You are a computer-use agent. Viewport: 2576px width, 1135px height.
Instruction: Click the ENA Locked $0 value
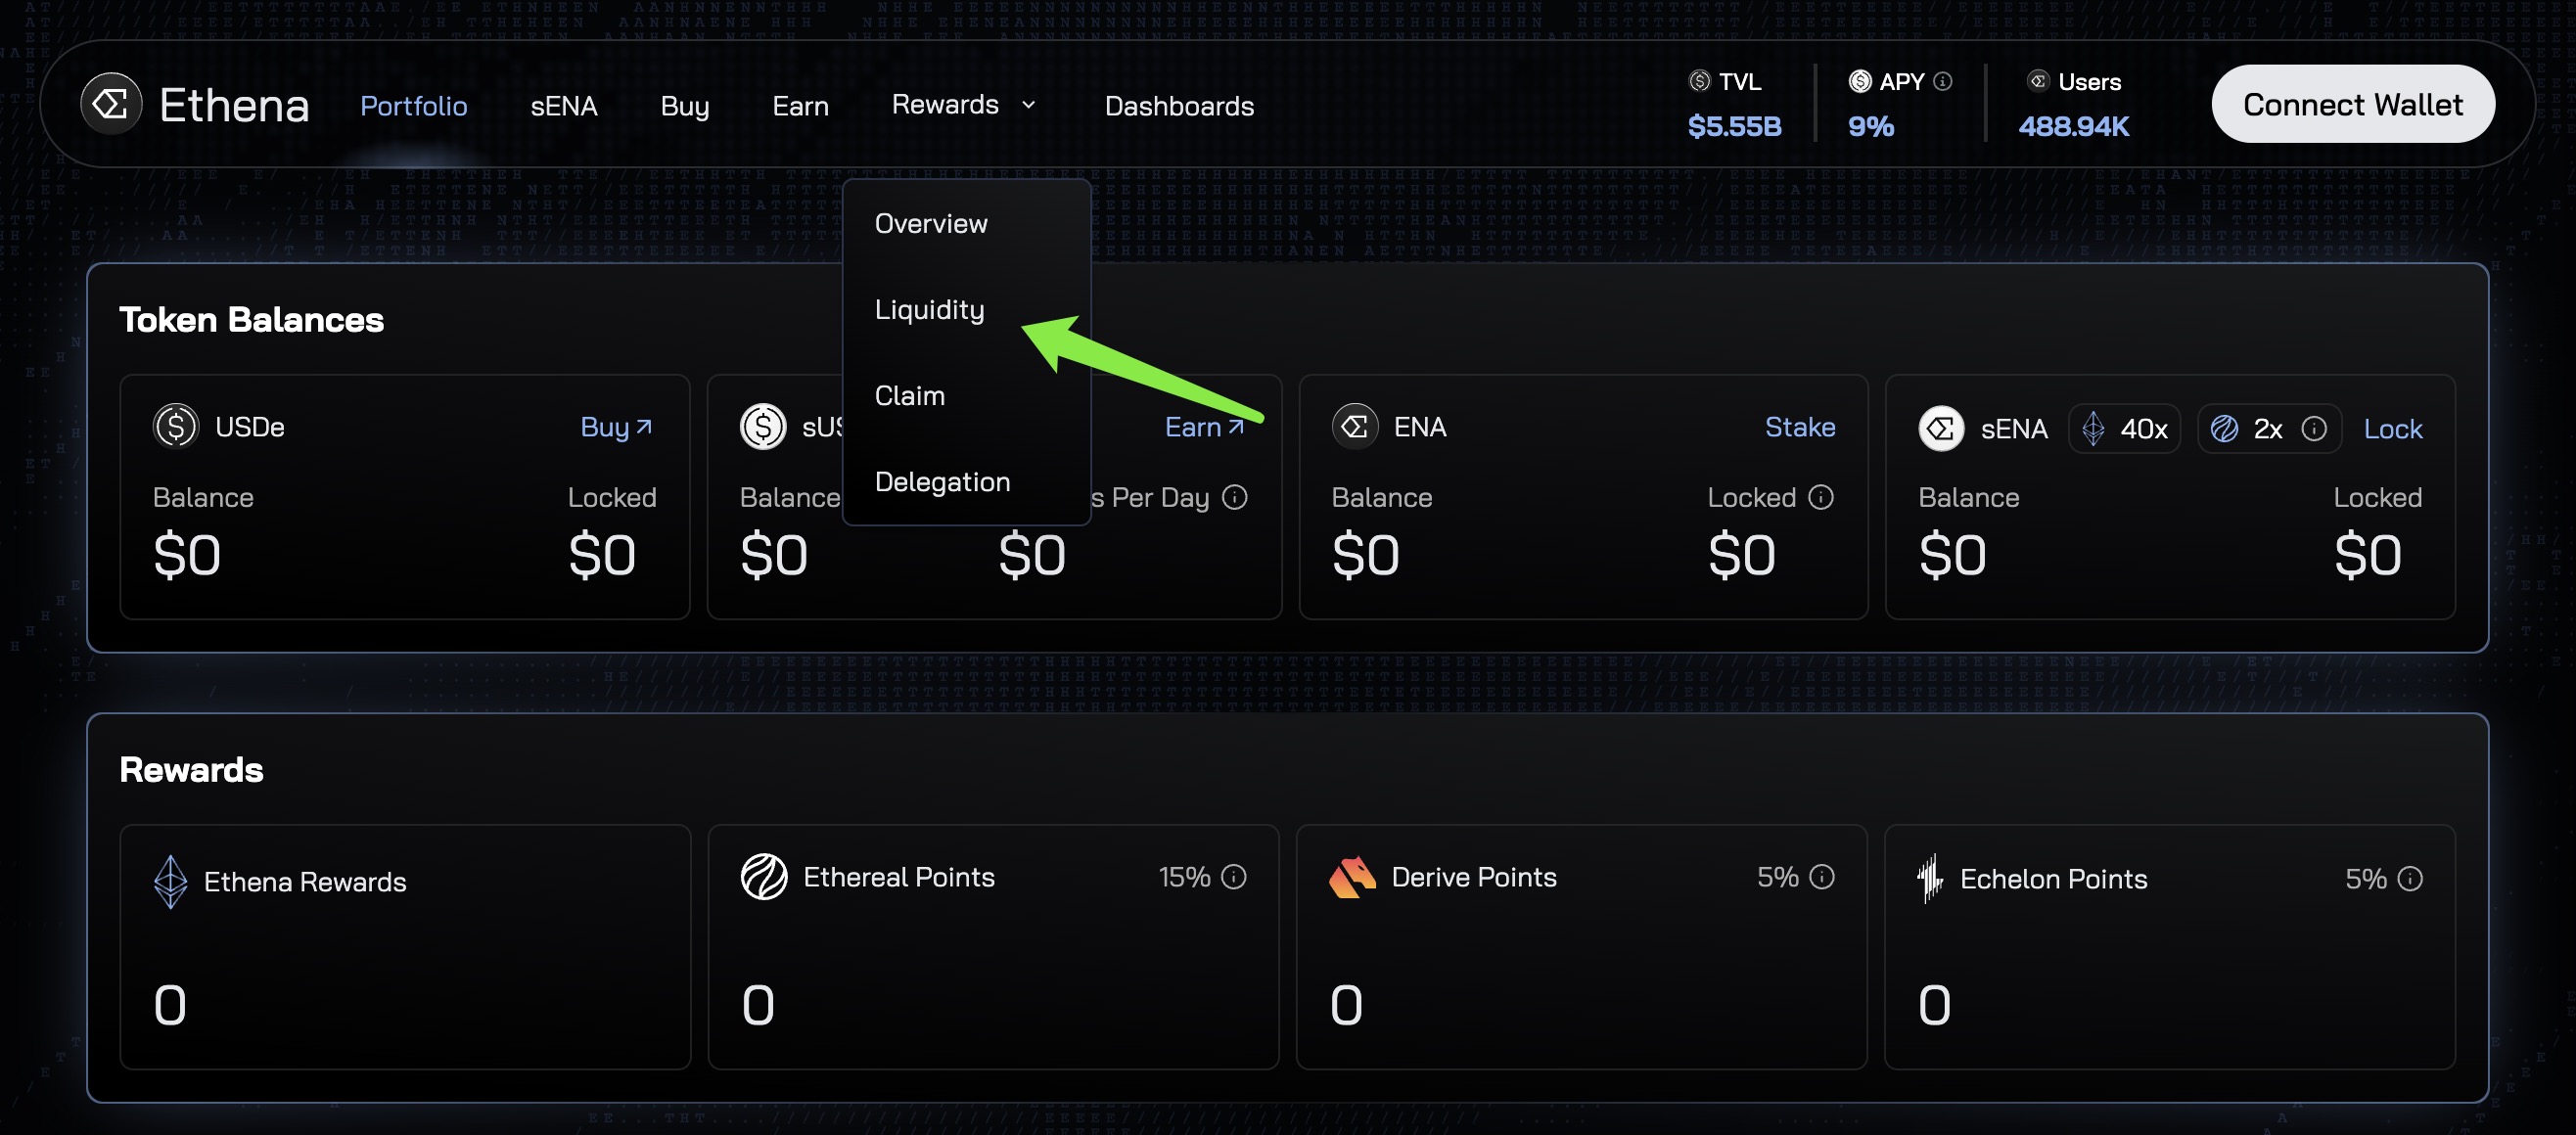1741,555
